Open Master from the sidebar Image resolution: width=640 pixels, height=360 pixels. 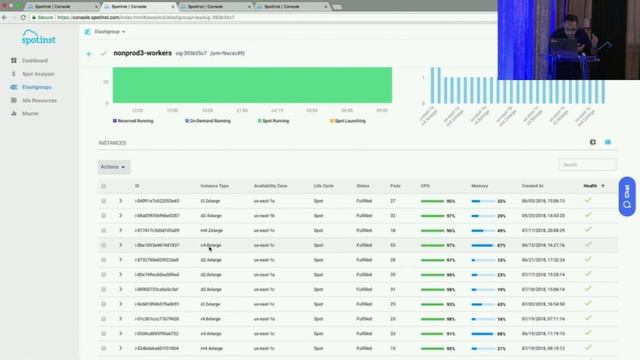click(x=30, y=113)
